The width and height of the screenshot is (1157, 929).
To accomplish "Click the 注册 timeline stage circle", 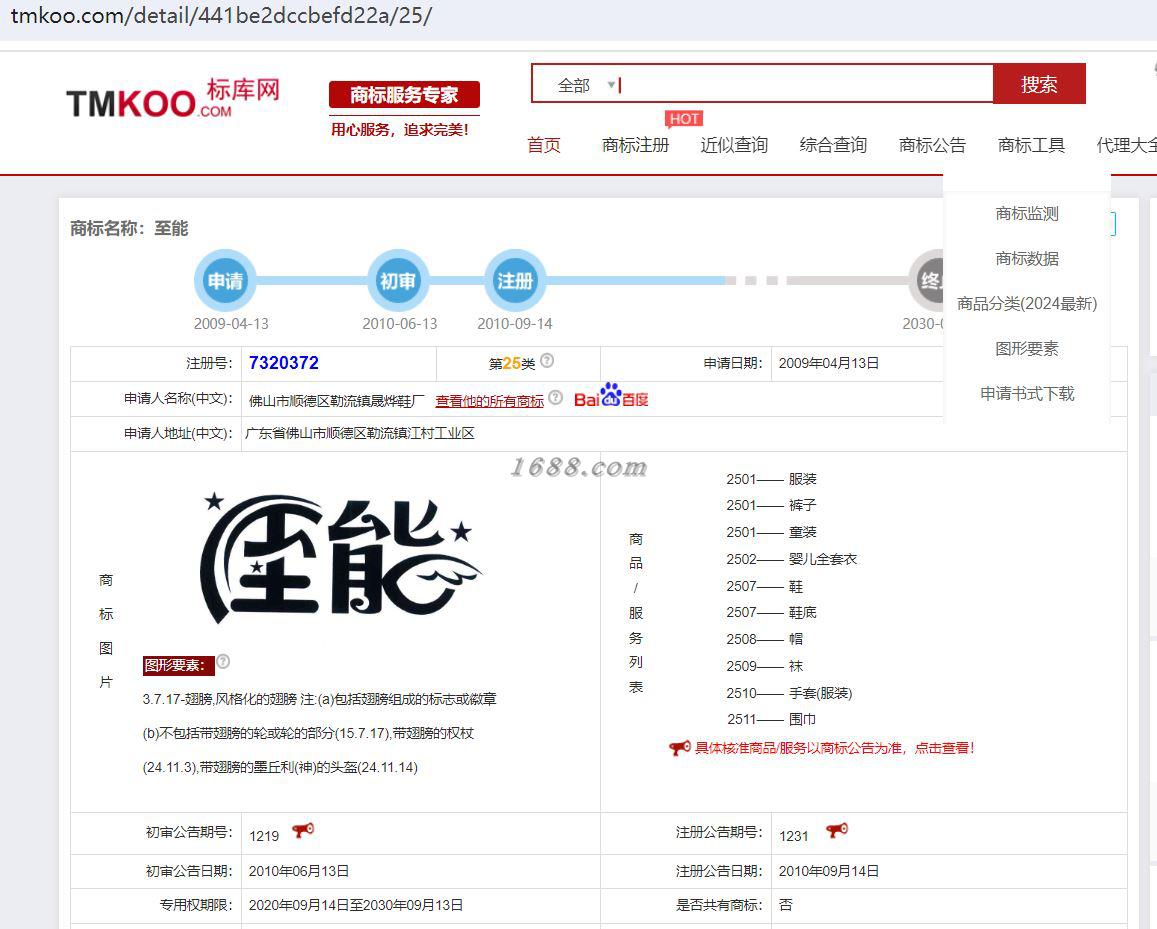I will tap(514, 281).
